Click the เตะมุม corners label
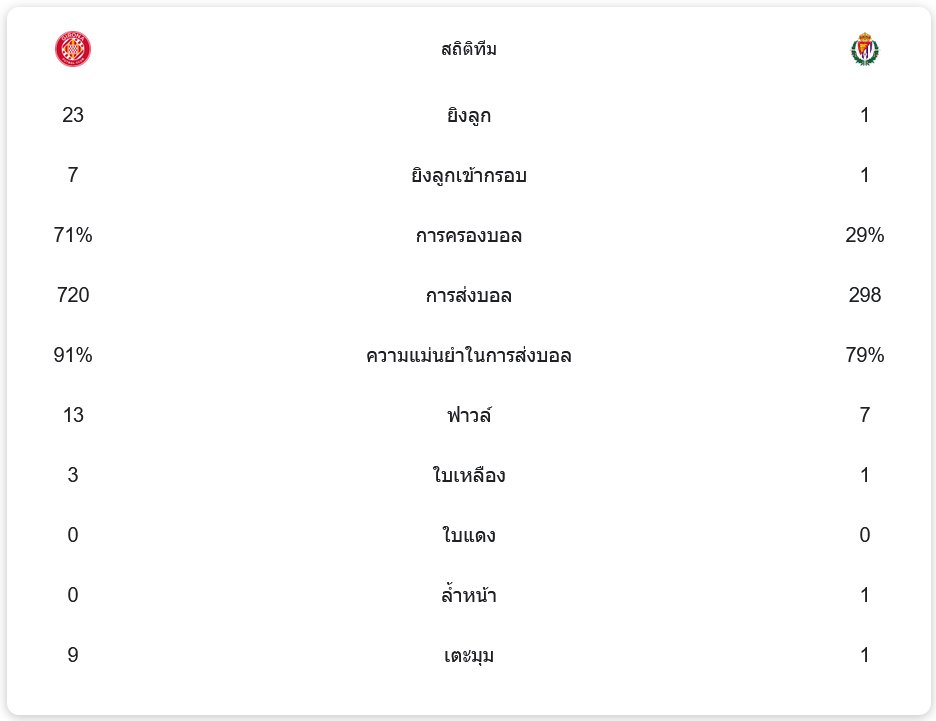936x721 pixels. pyautogui.click(x=468, y=656)
